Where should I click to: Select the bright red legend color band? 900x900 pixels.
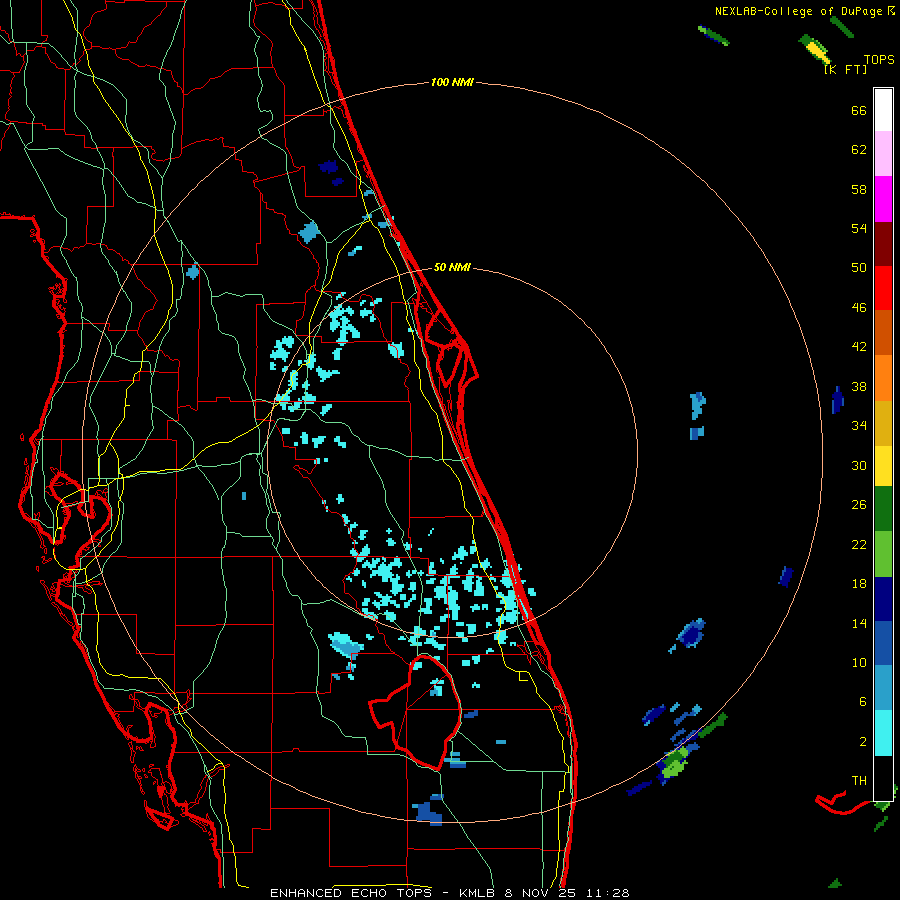[x=883, y=288]
